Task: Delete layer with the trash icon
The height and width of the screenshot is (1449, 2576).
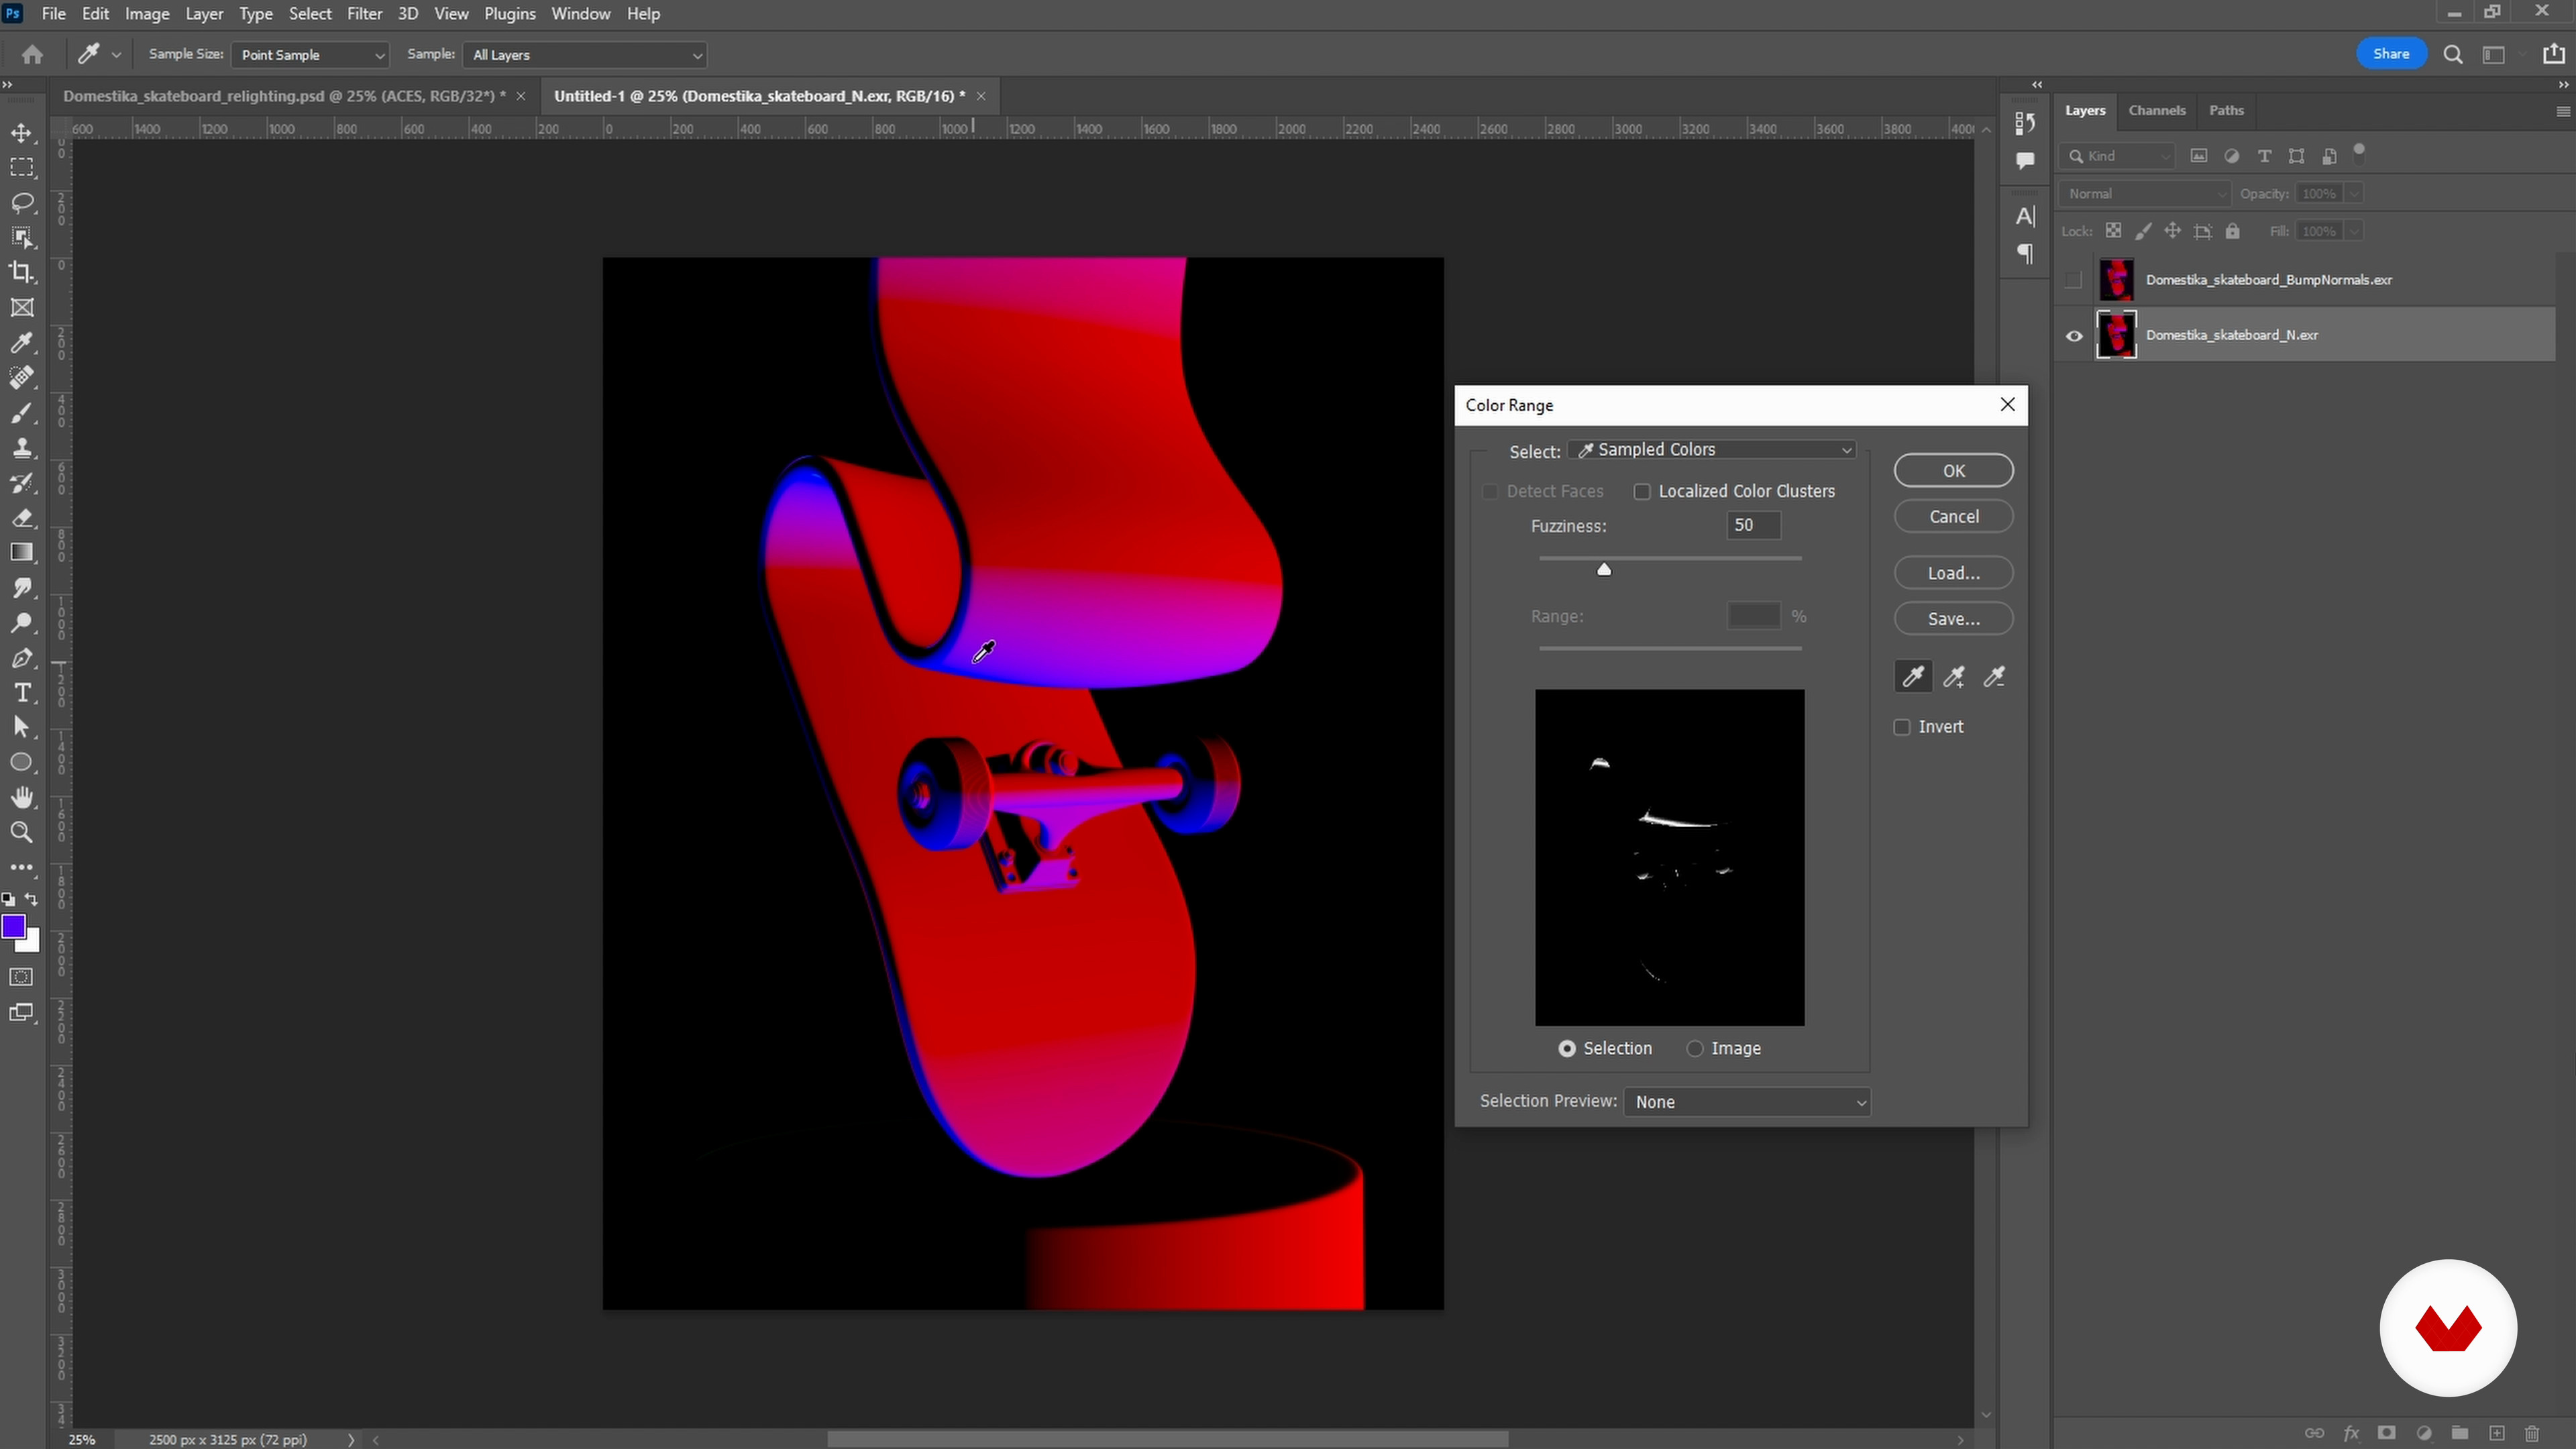Action: (2532, 1433)
